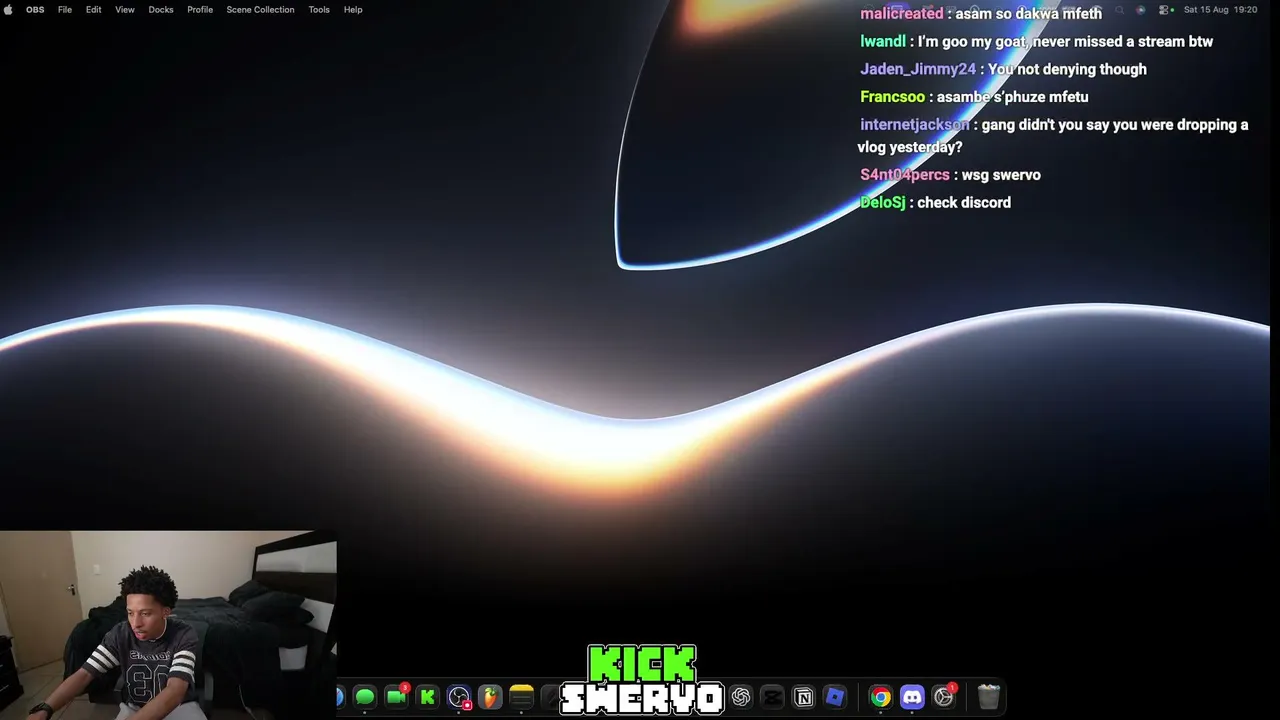
Task: Open CapCut from the dock
Action: (x=772, y=697)
